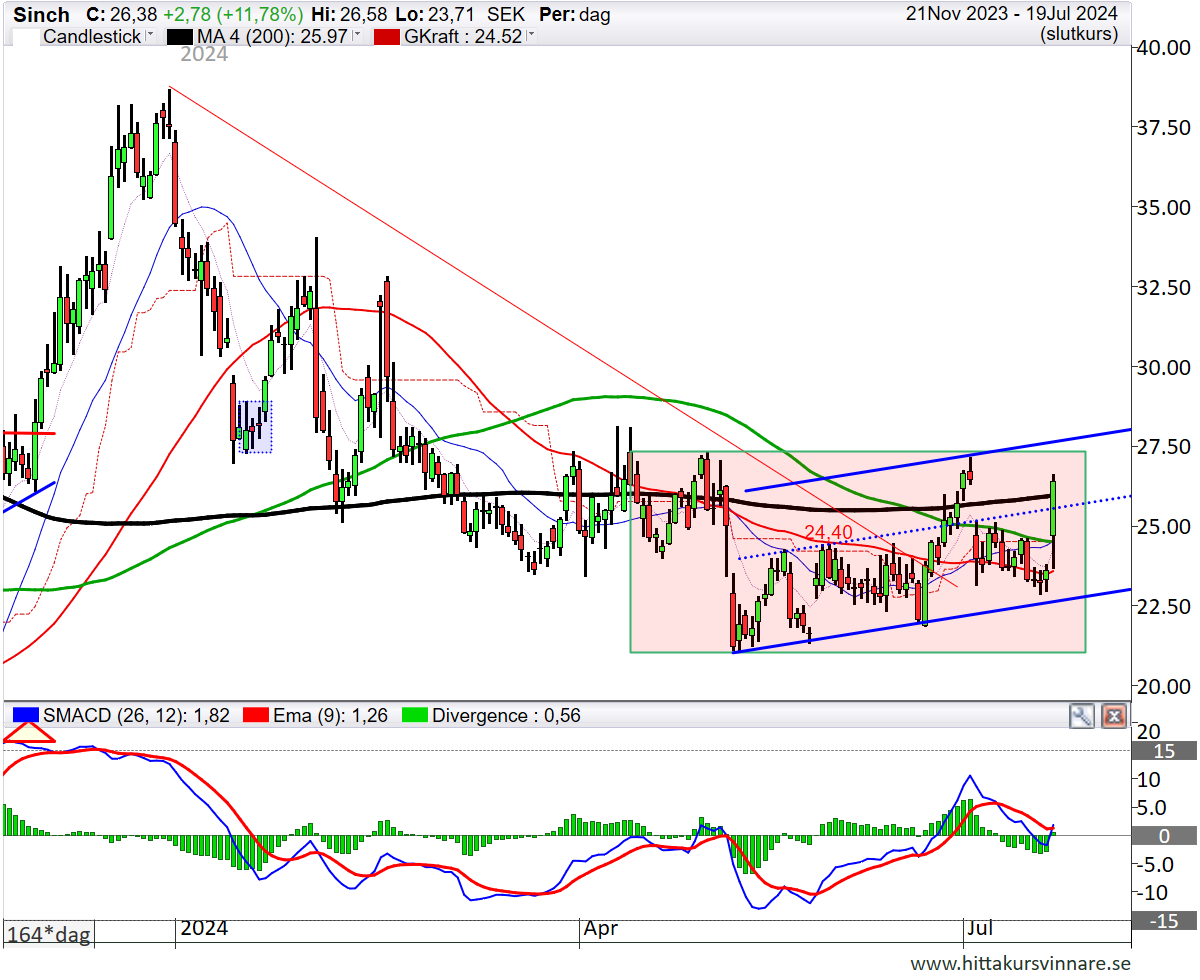
Task: Click the black MA 4 color swatch
Action: click(181, 36)
